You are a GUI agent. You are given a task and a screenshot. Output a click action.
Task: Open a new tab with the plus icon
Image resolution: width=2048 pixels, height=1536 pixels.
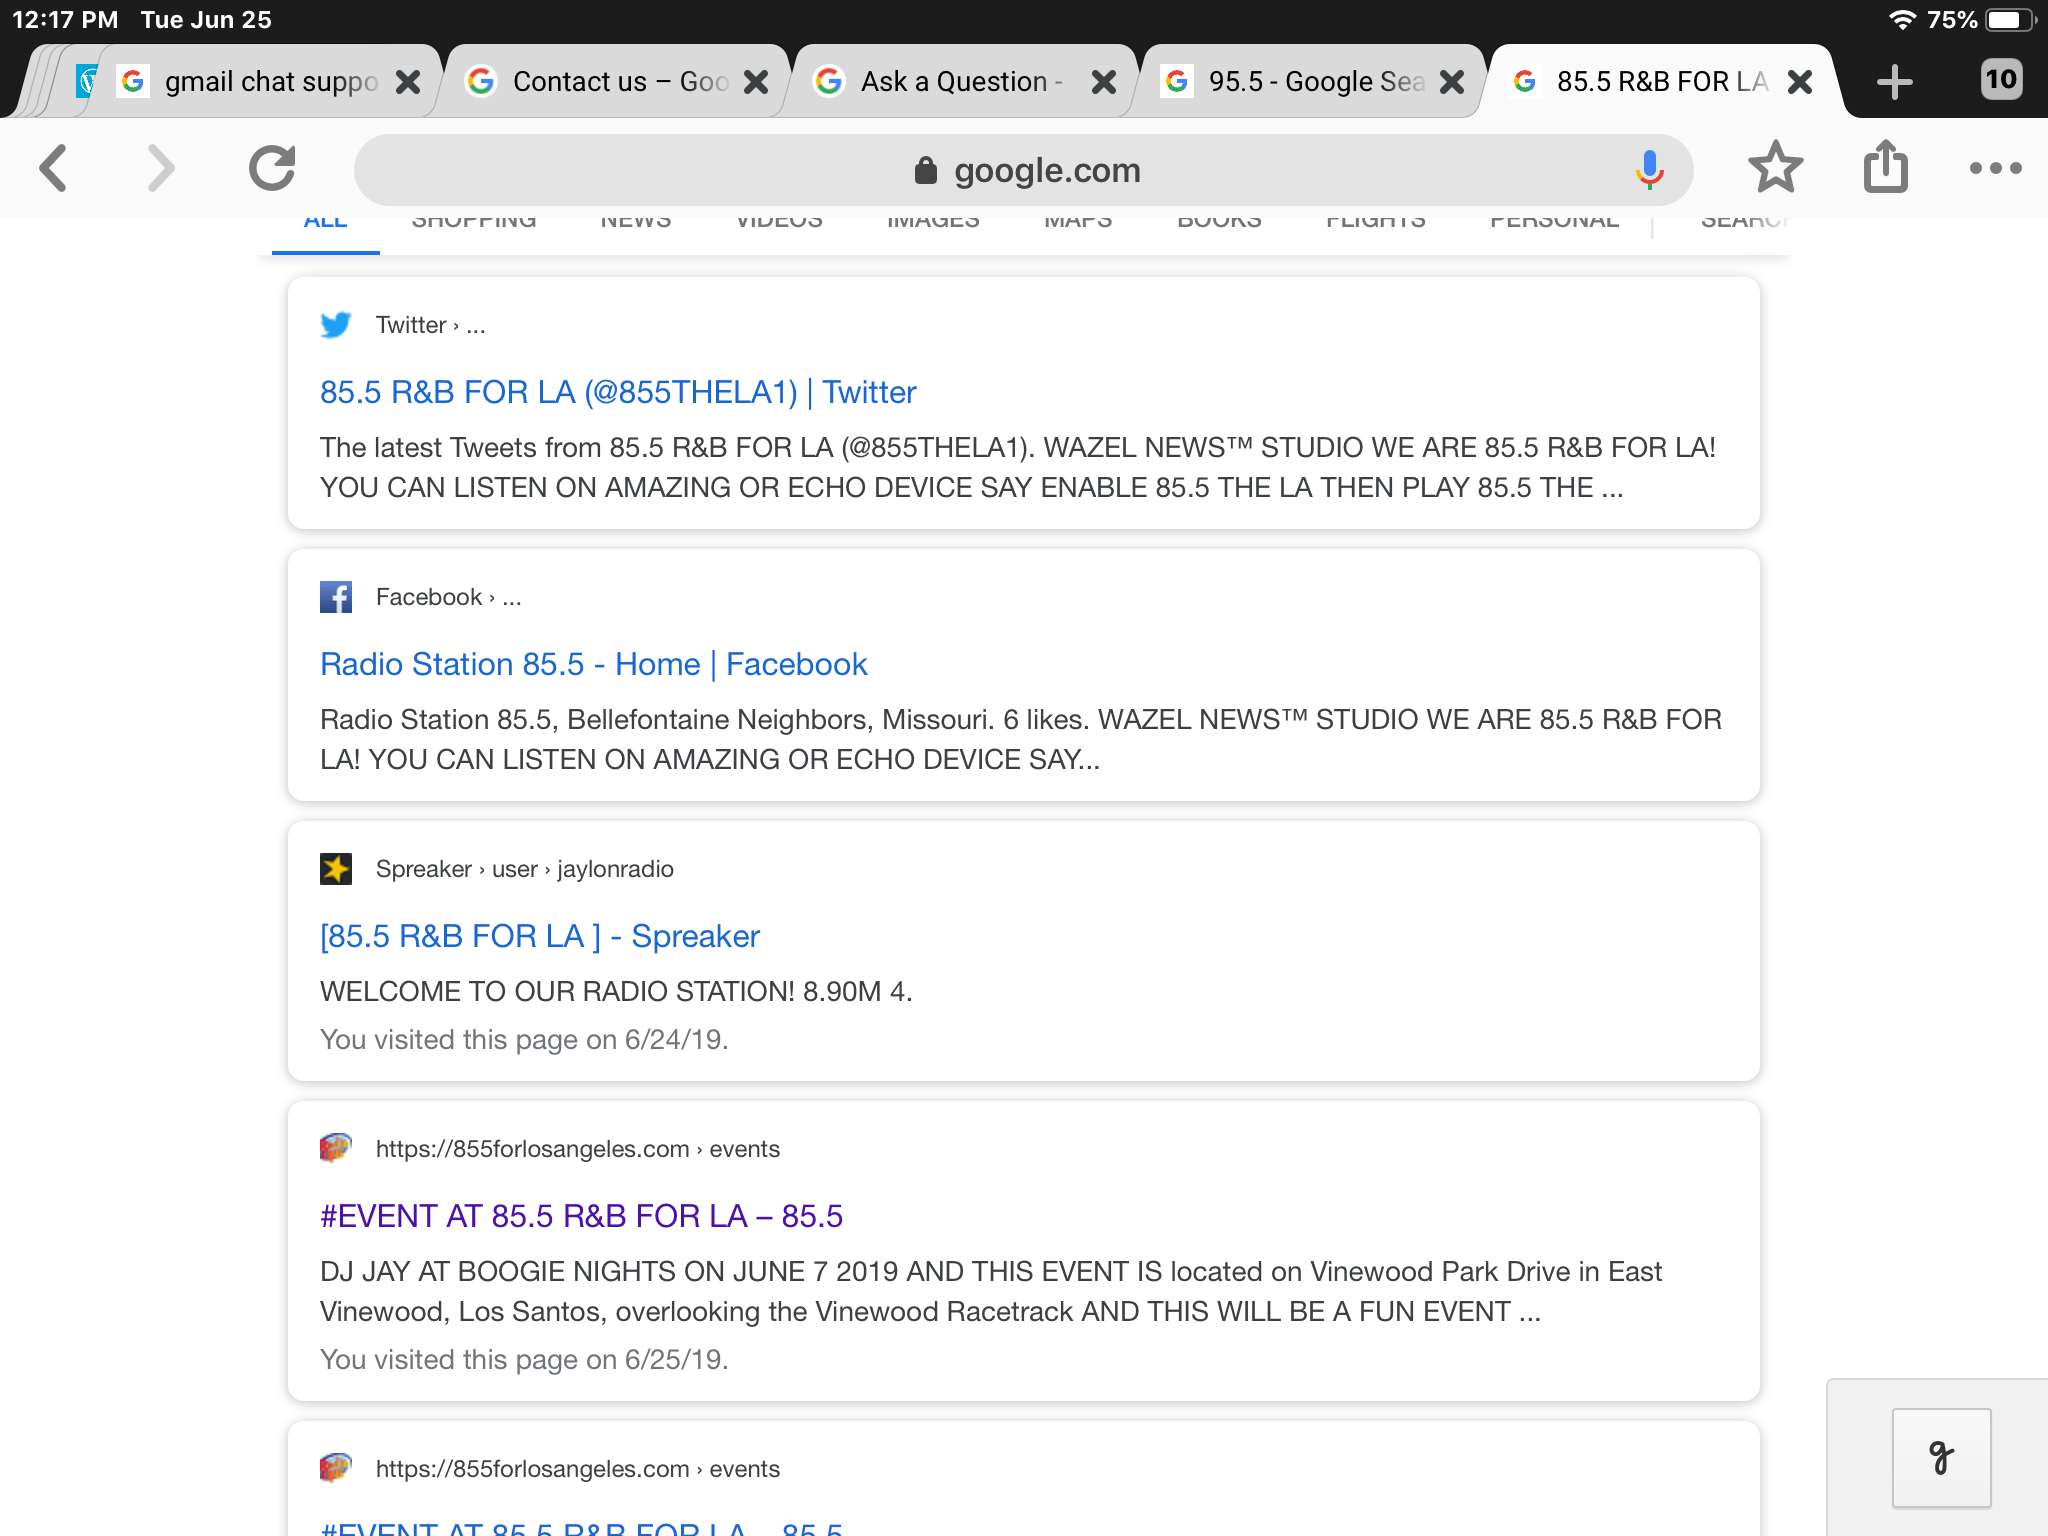(1894, 81)
